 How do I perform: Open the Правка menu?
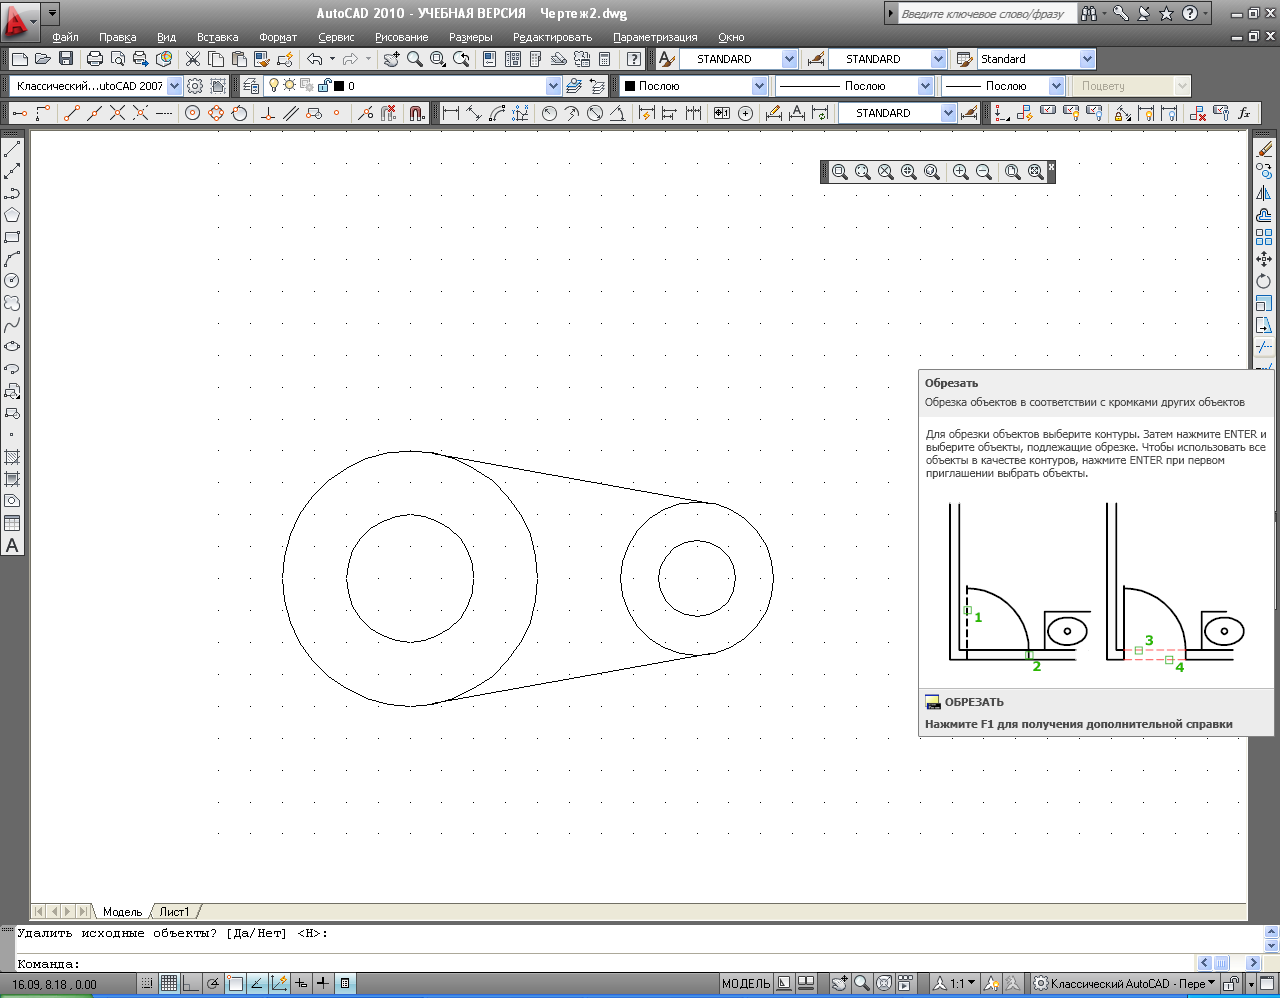pos(117,37)
